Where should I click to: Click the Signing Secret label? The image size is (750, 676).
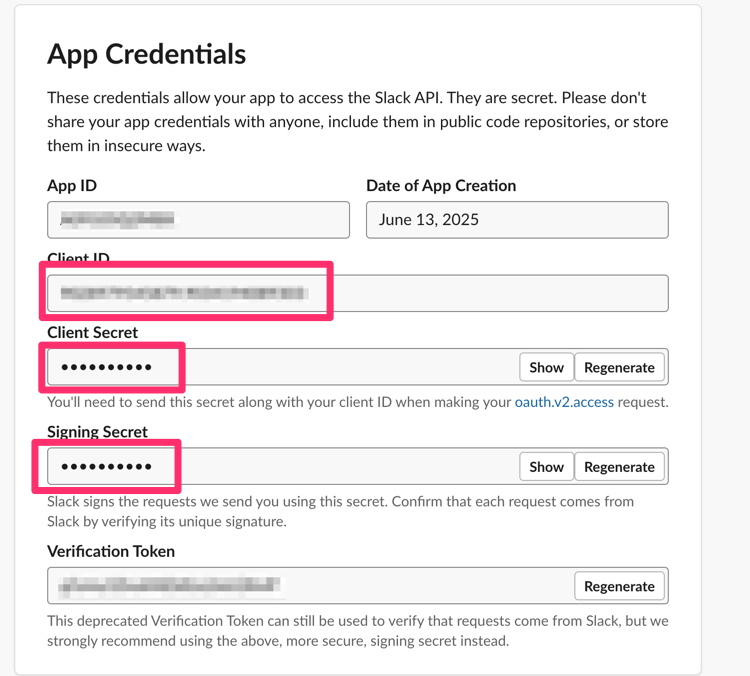(97, 432)
